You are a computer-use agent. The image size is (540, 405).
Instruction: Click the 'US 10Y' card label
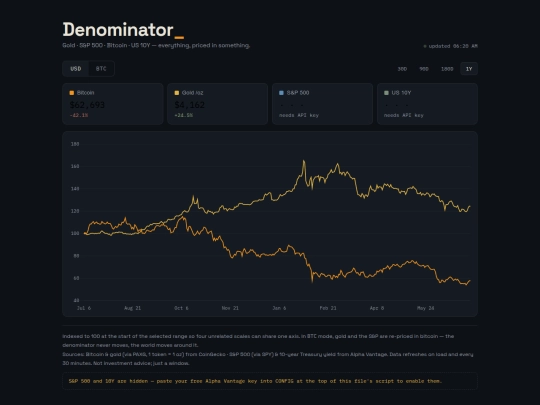(401, 93)
